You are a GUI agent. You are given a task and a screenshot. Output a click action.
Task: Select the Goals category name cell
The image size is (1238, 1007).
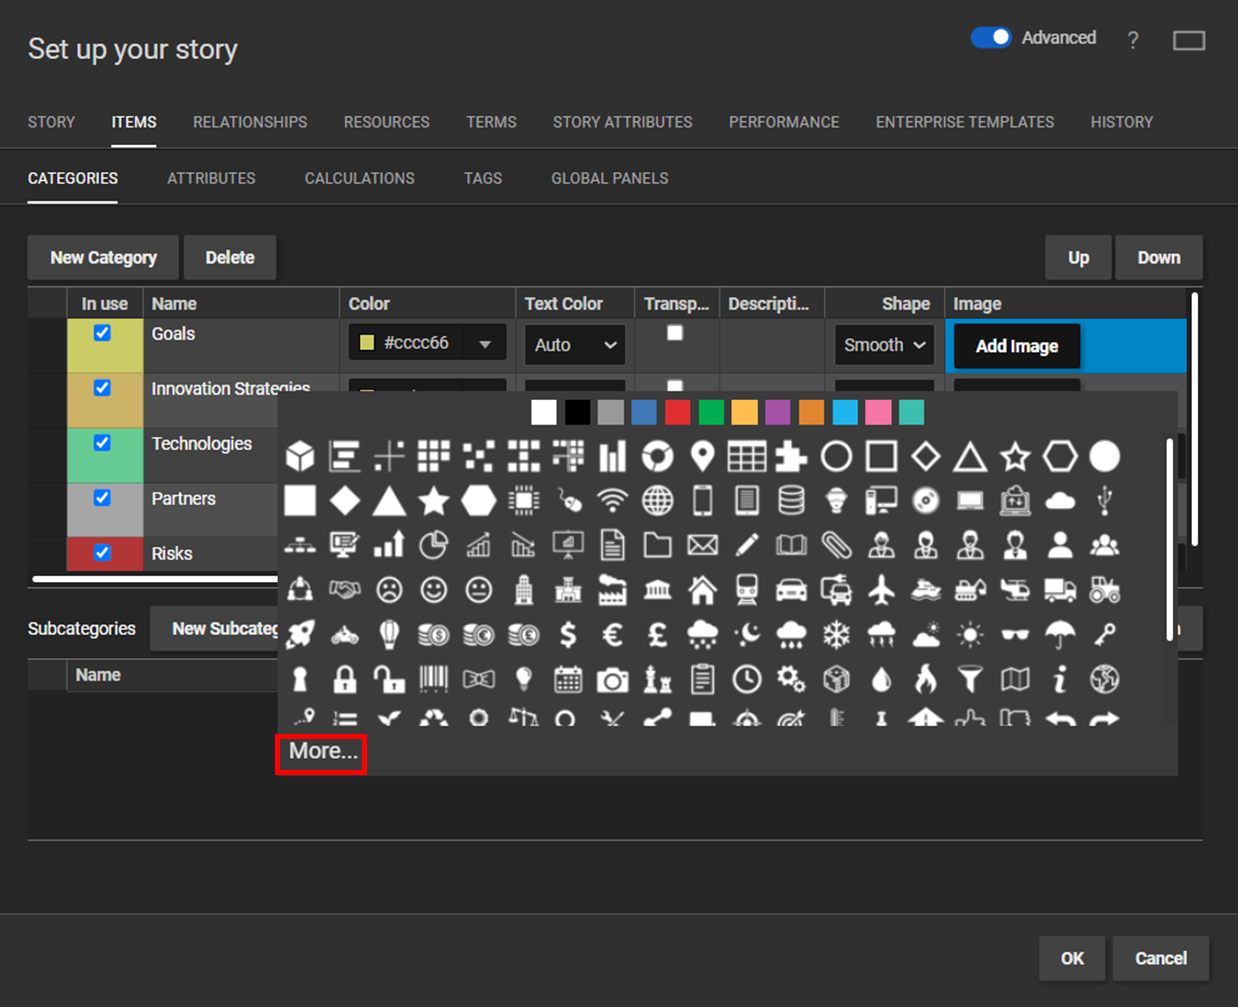tap(240, 345)
